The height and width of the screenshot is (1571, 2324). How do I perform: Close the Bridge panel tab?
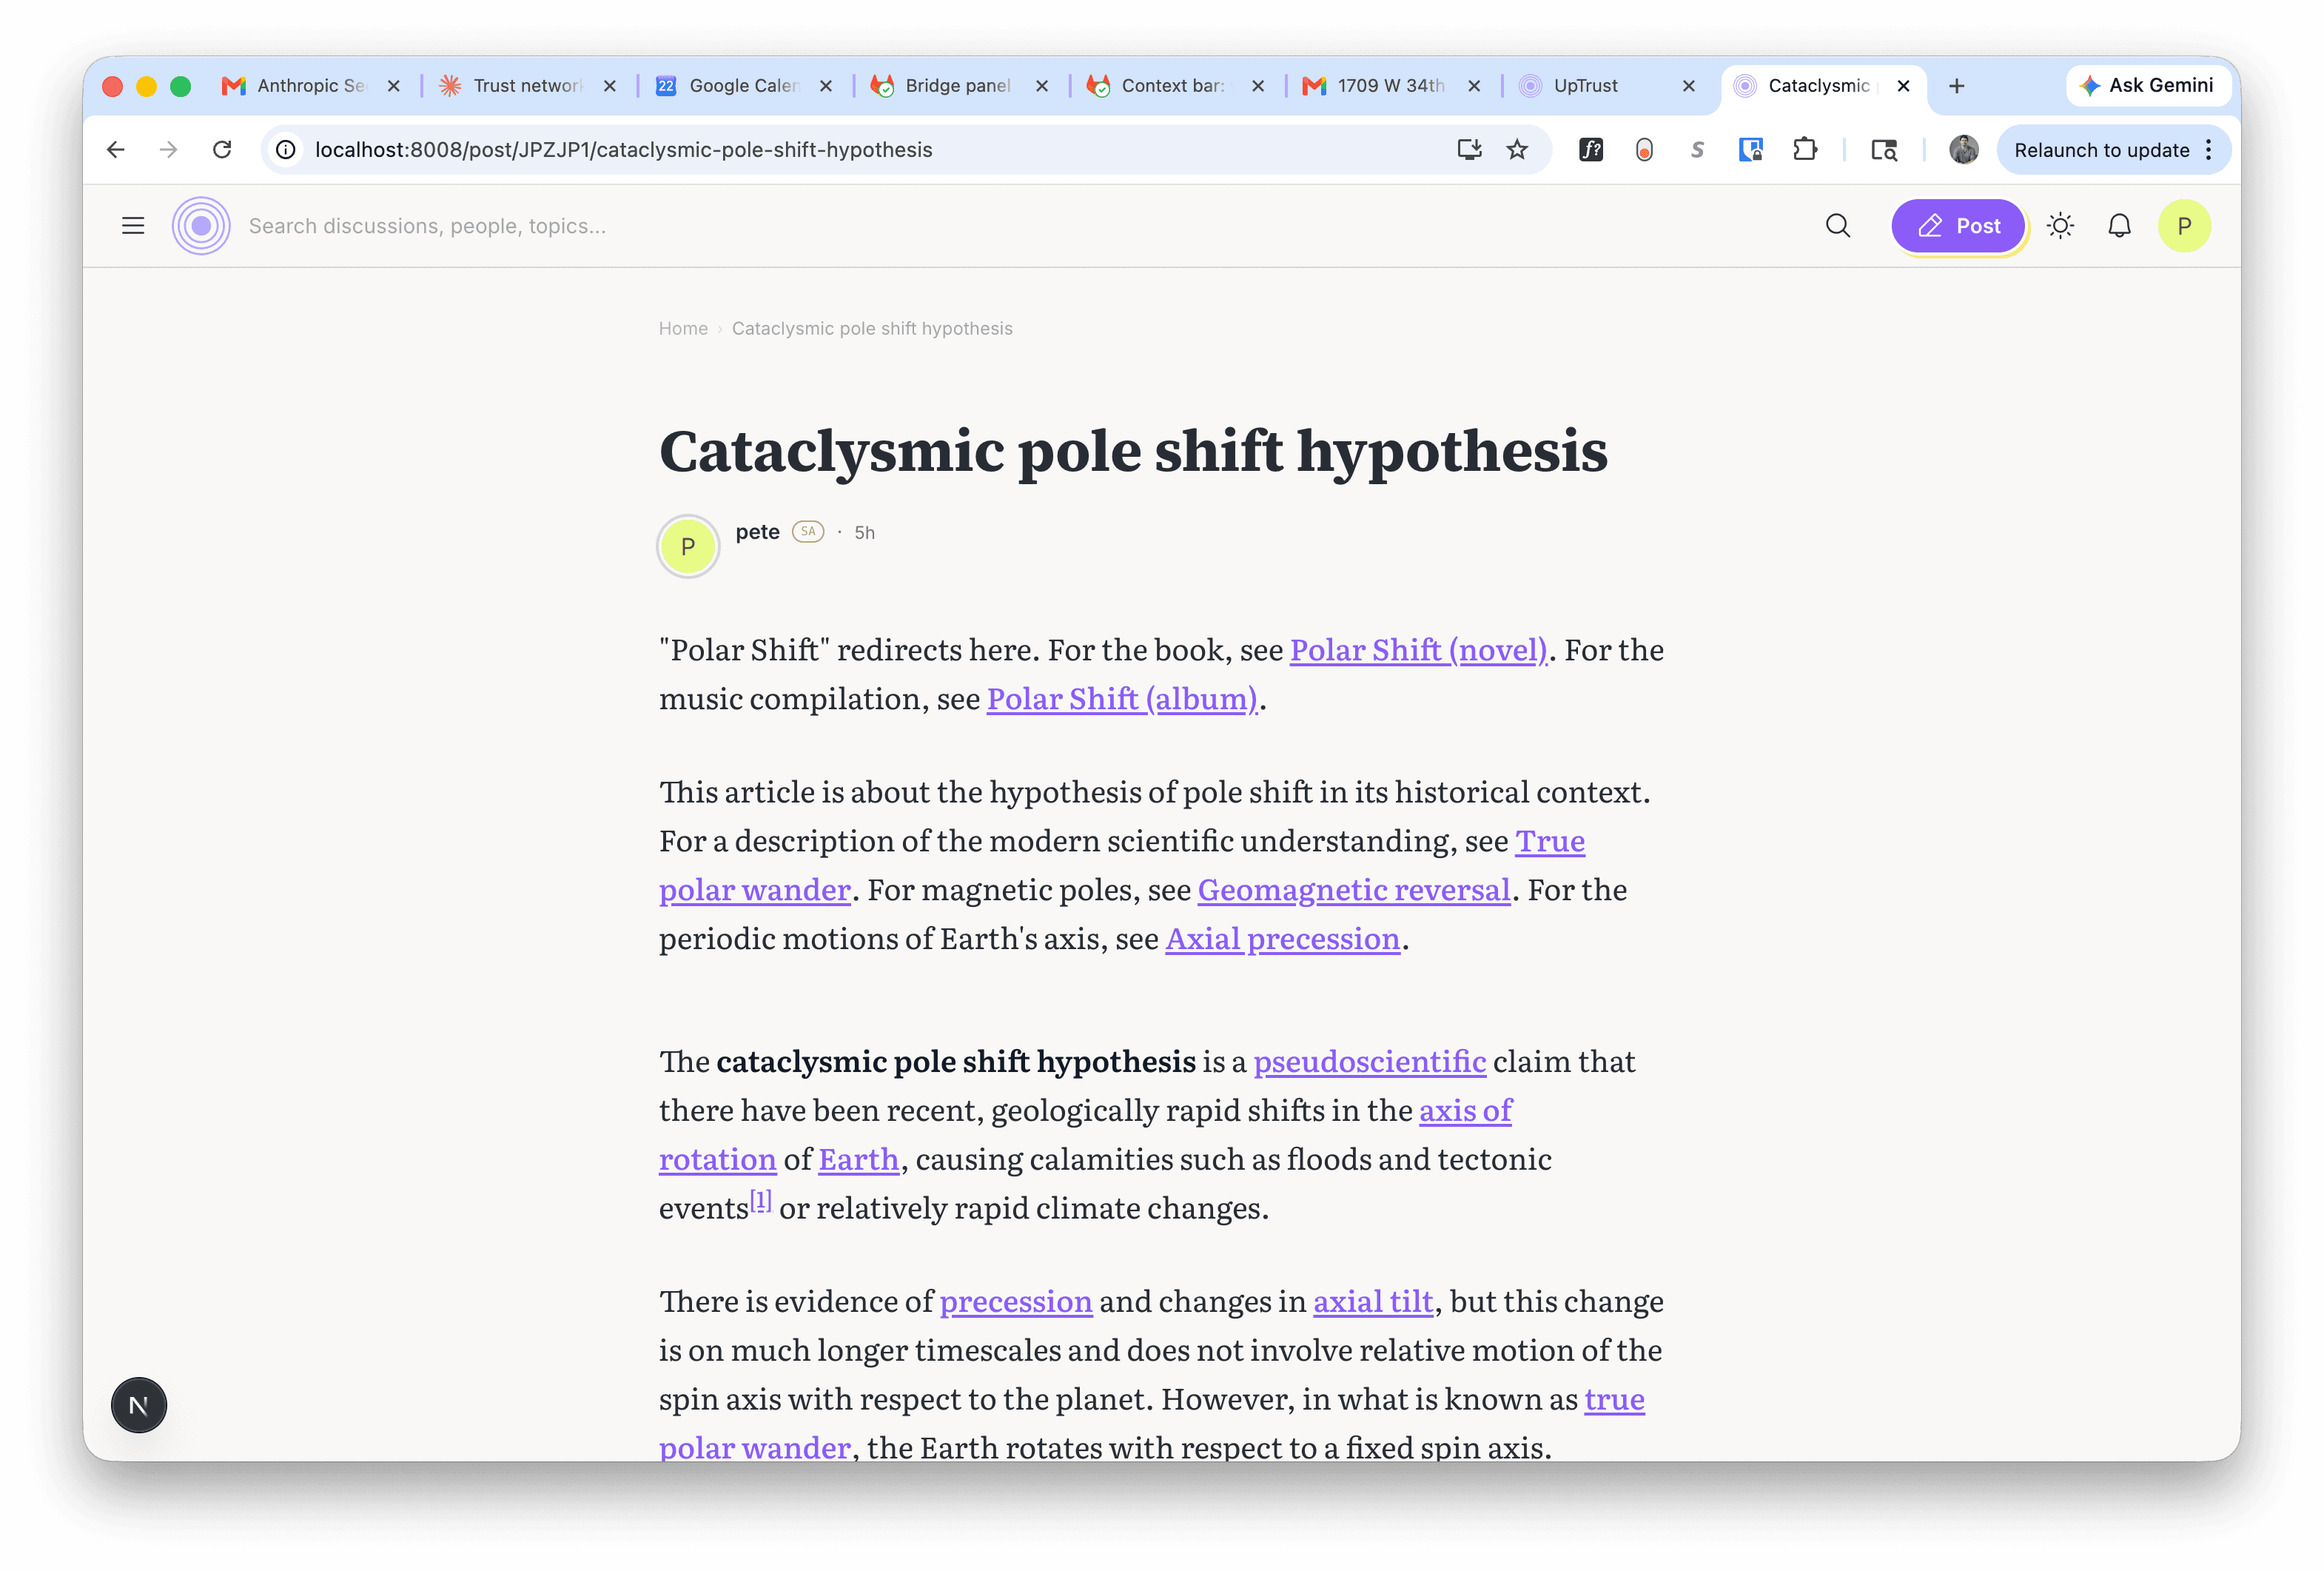[x=1042, y=86]
